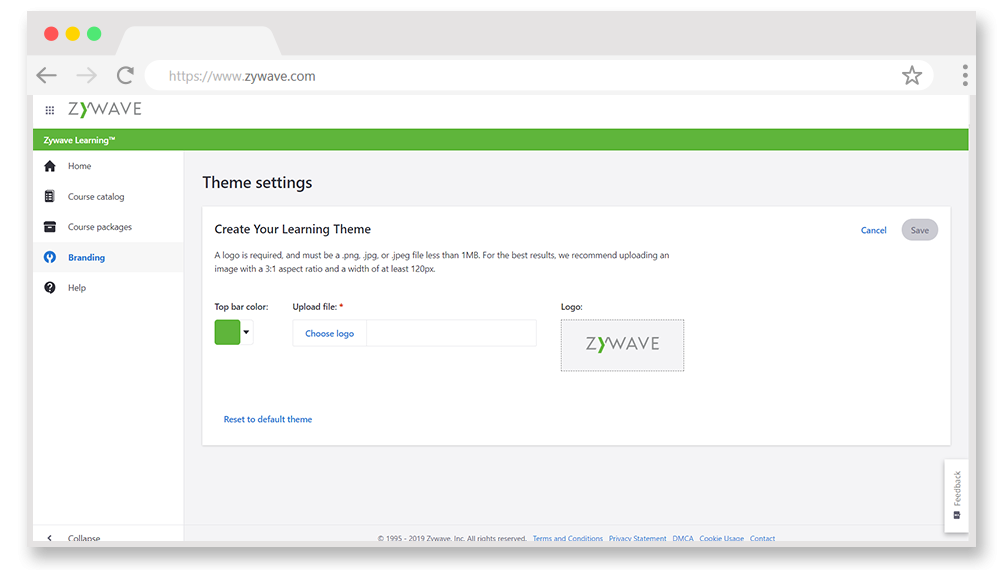Reload the page with the refresh icon
The height and width of the screenshot is (570, 1000).
click(125, 75)
